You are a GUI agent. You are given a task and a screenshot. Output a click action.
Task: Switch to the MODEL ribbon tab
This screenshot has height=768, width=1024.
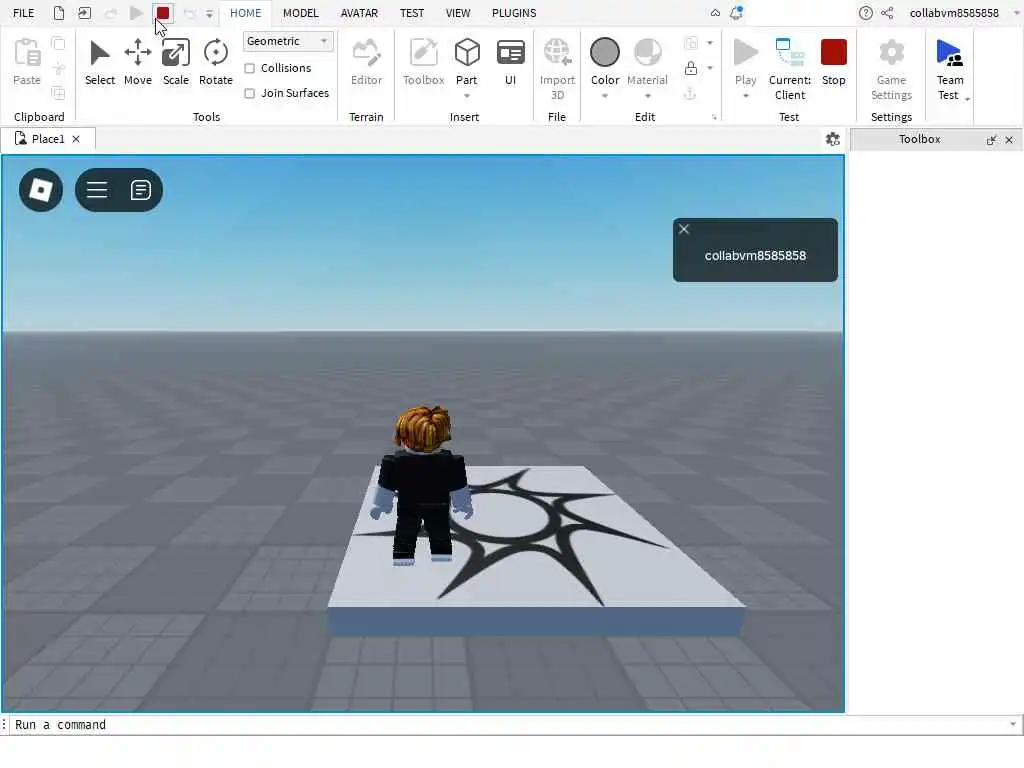[300, 13]
